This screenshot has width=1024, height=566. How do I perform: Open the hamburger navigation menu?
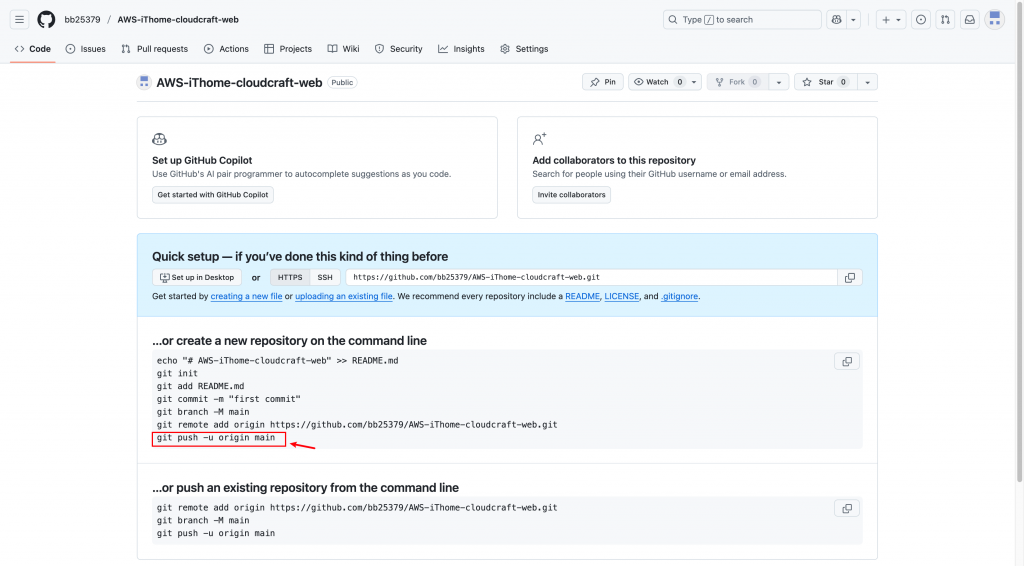(x=20, y=20)
